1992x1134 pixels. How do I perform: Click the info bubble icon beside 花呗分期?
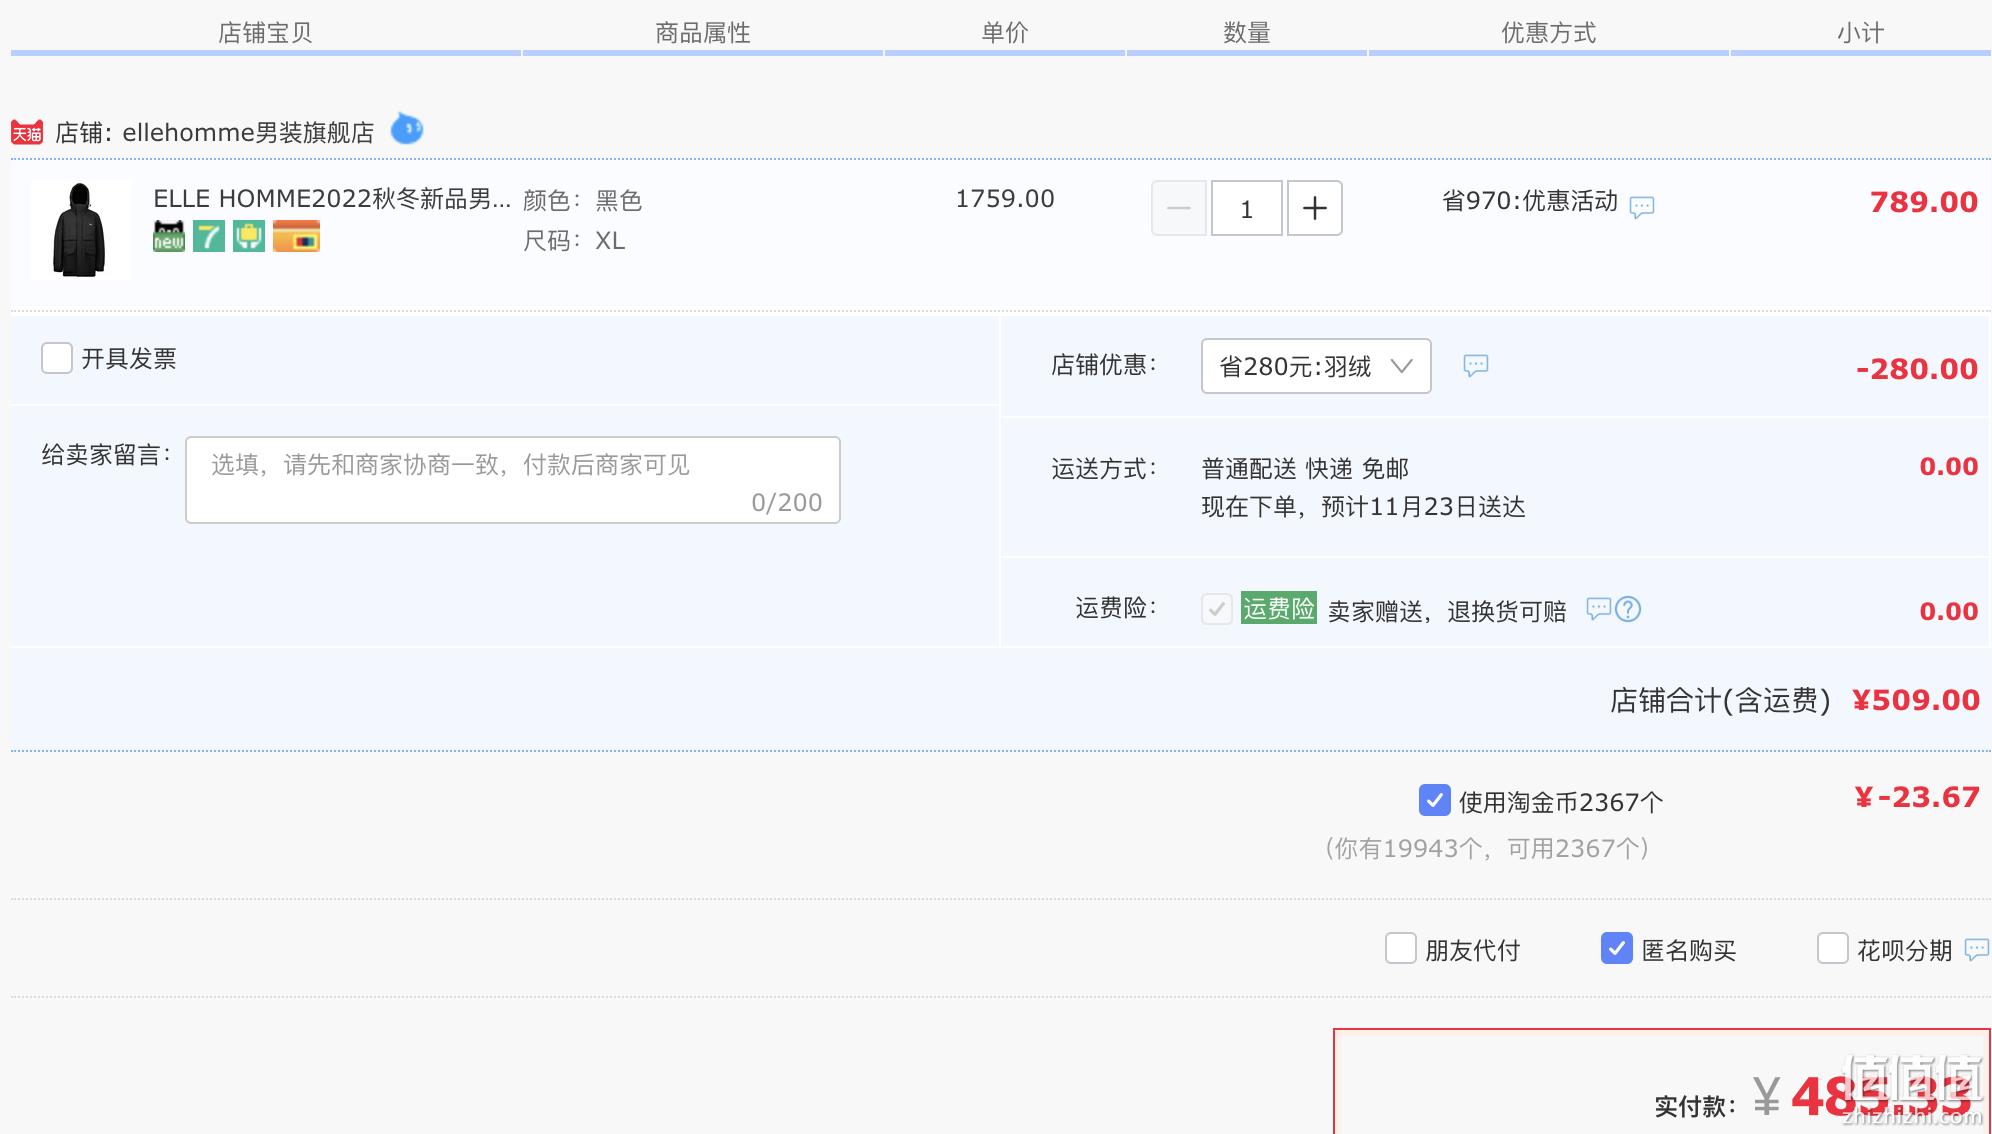tap(1977, 949)
